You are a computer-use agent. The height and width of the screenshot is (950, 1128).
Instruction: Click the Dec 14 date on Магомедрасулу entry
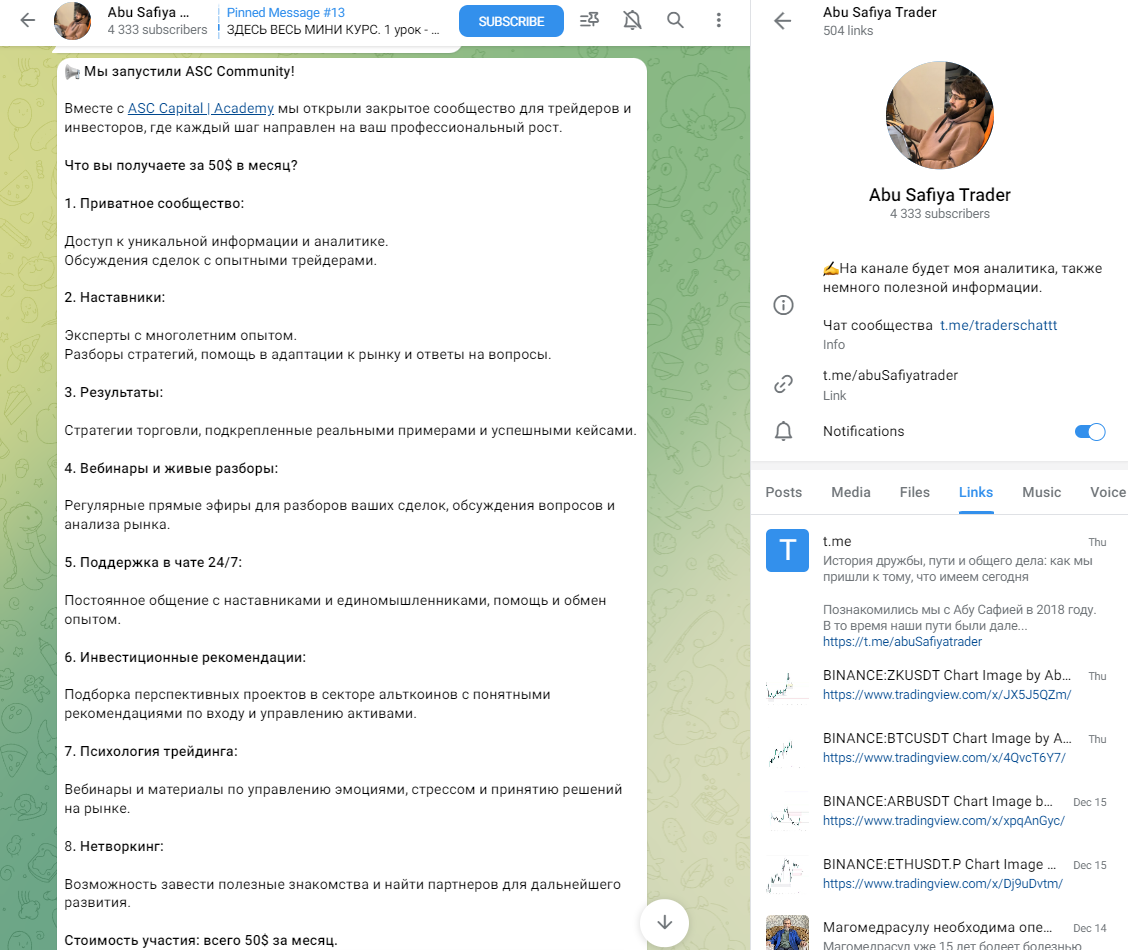(x=1090, y=928)
